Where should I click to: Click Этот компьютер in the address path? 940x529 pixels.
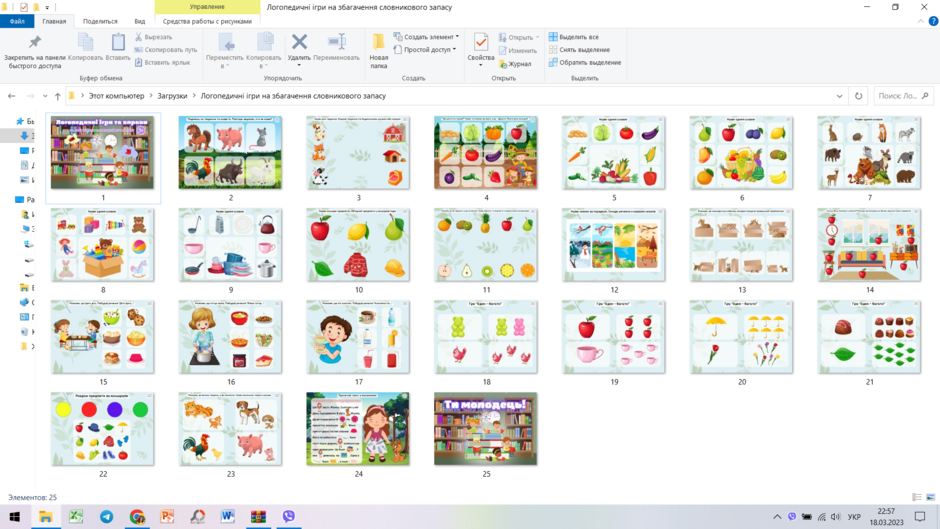pos(116,96)
